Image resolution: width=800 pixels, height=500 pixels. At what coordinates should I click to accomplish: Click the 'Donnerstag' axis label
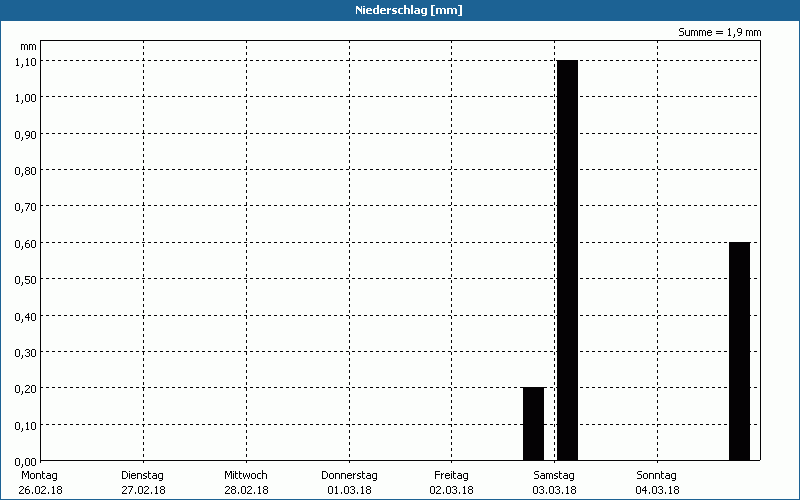click(x=349, y=476)
